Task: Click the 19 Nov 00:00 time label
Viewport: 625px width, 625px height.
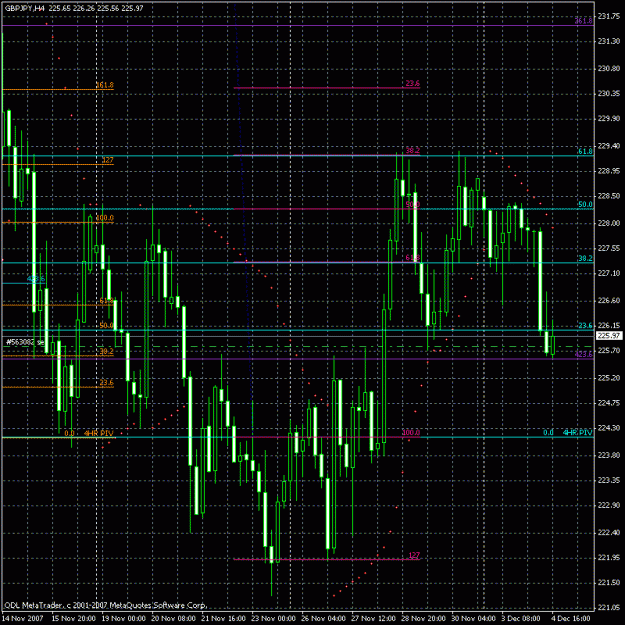Action: (x=124, y=619)
